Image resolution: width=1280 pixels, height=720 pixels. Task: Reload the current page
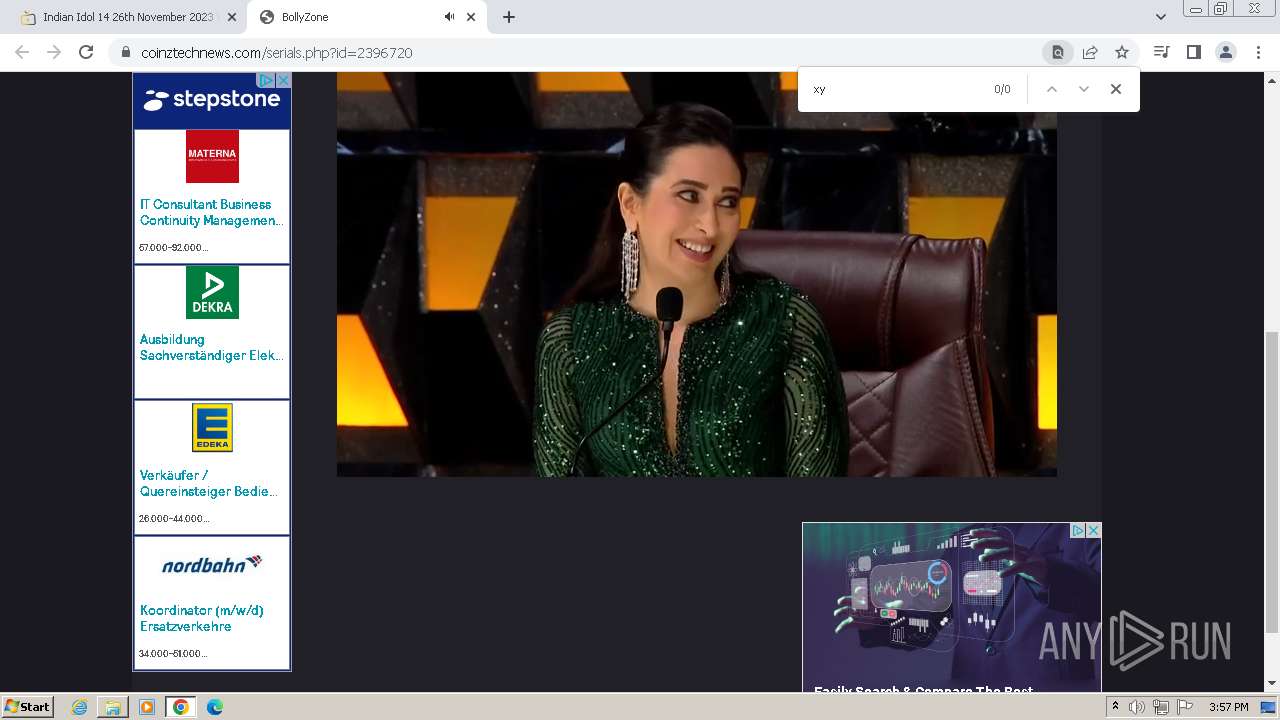pos(86,52)
